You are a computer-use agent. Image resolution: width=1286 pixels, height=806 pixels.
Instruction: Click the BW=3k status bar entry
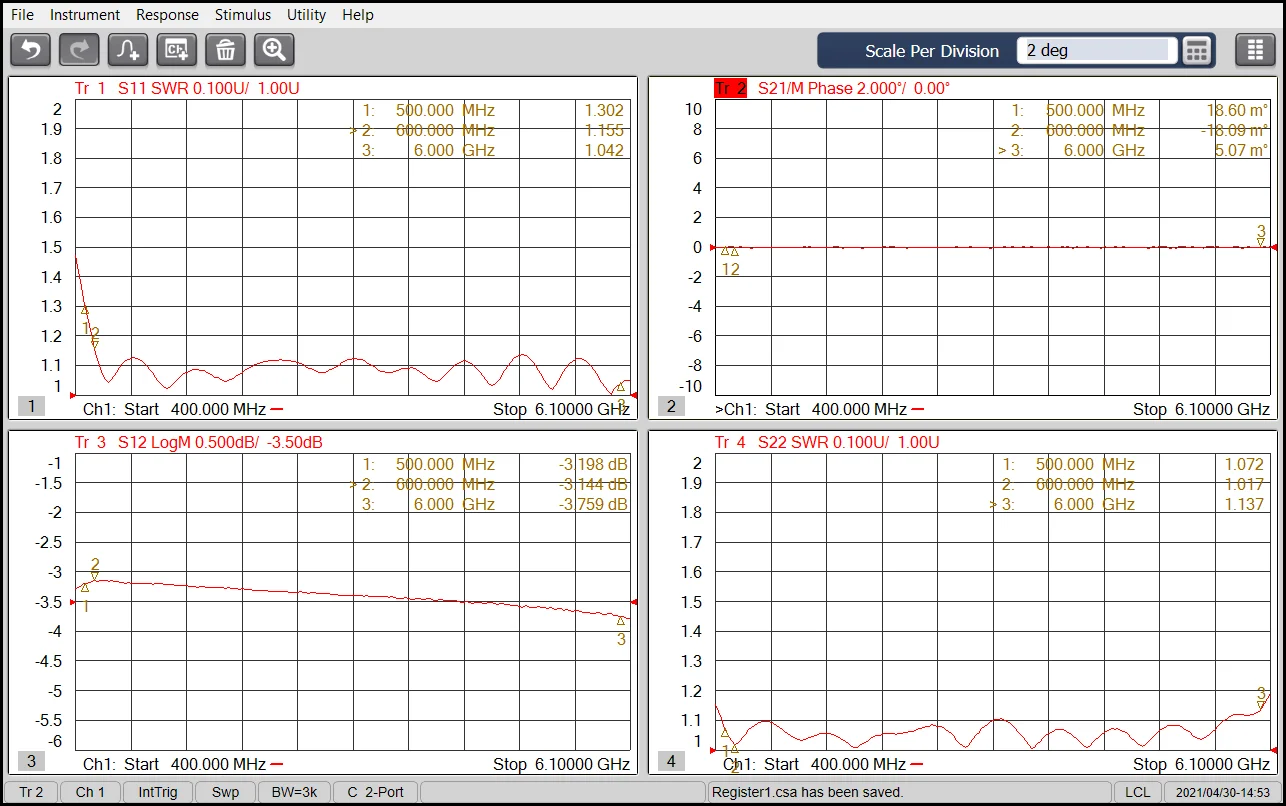(x=293, y=791)
